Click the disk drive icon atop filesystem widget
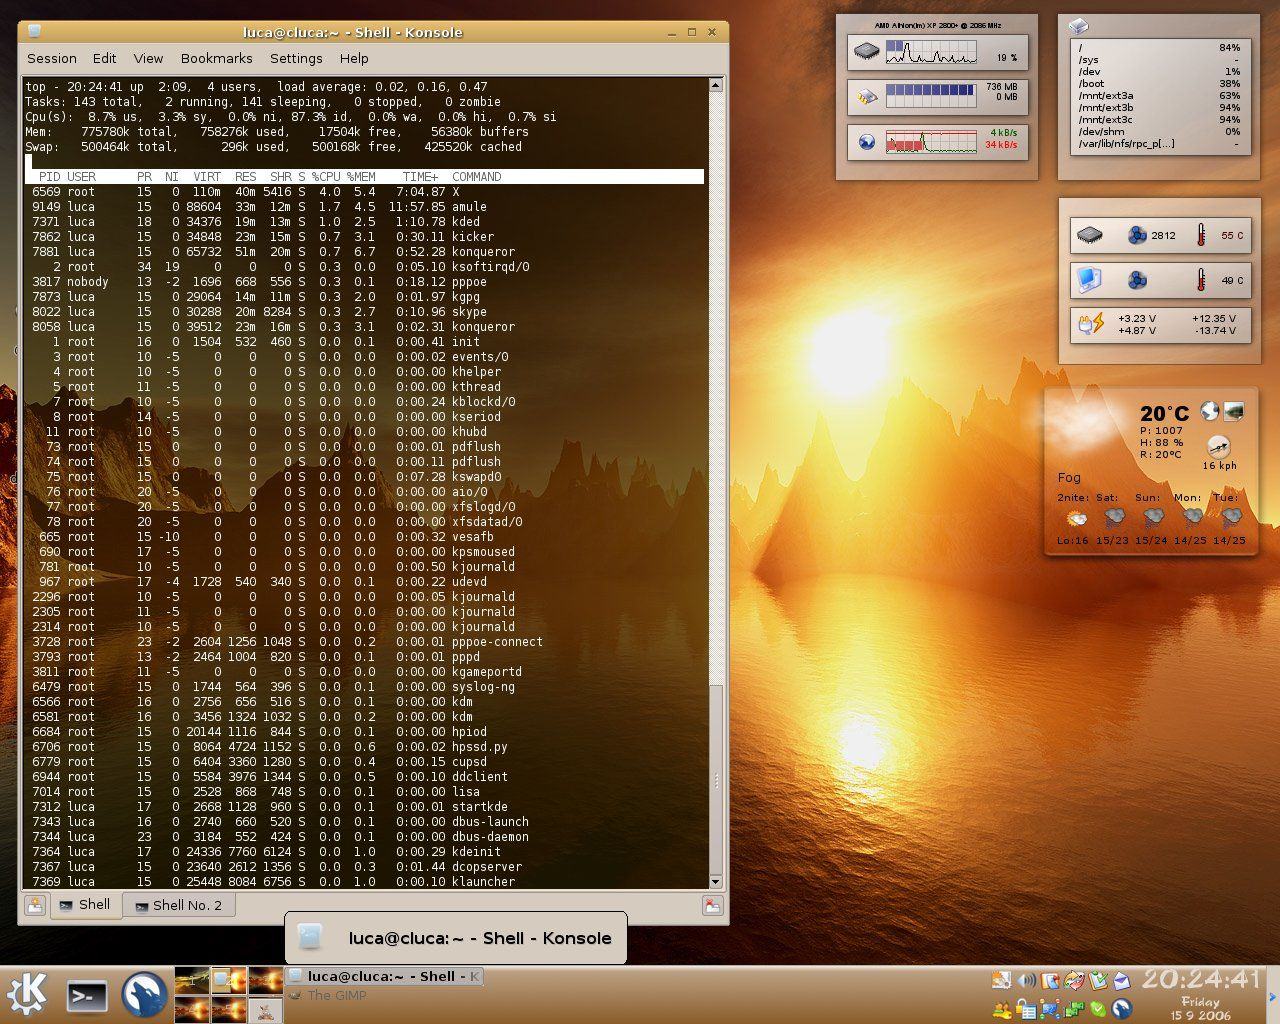The height and width of the screenshot is (1024, 1280). (1078, 27)
